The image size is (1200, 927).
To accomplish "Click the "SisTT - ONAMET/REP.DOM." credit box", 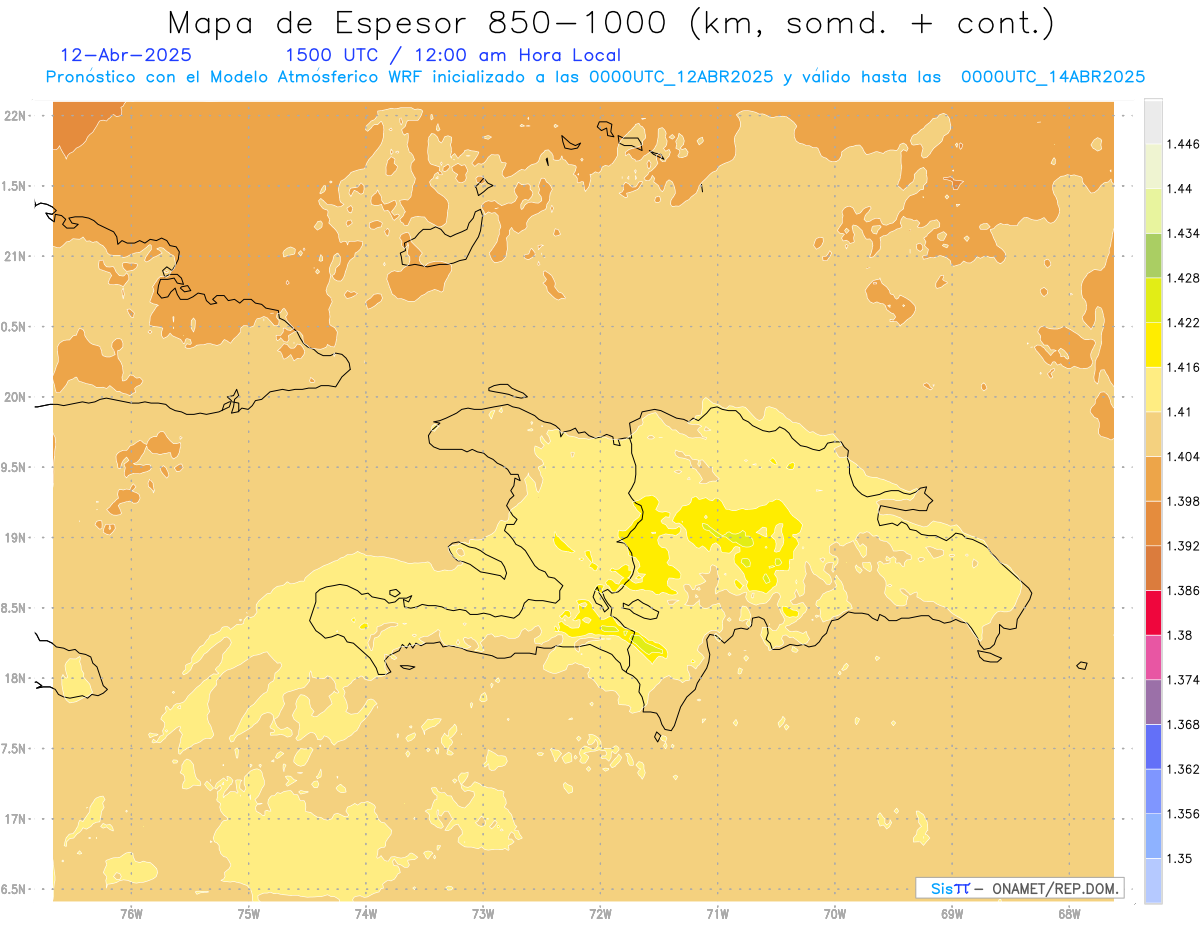I will (1019, 888).
